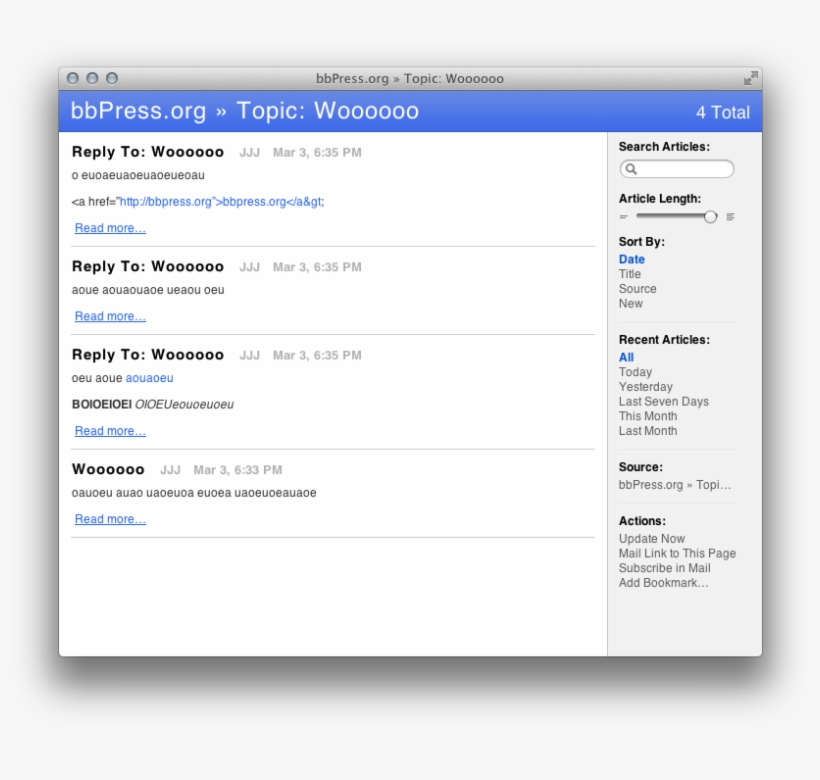The width and height of the screenshot is (820, 780).
Task: Click the long article length icon
Action: [730, 217]
